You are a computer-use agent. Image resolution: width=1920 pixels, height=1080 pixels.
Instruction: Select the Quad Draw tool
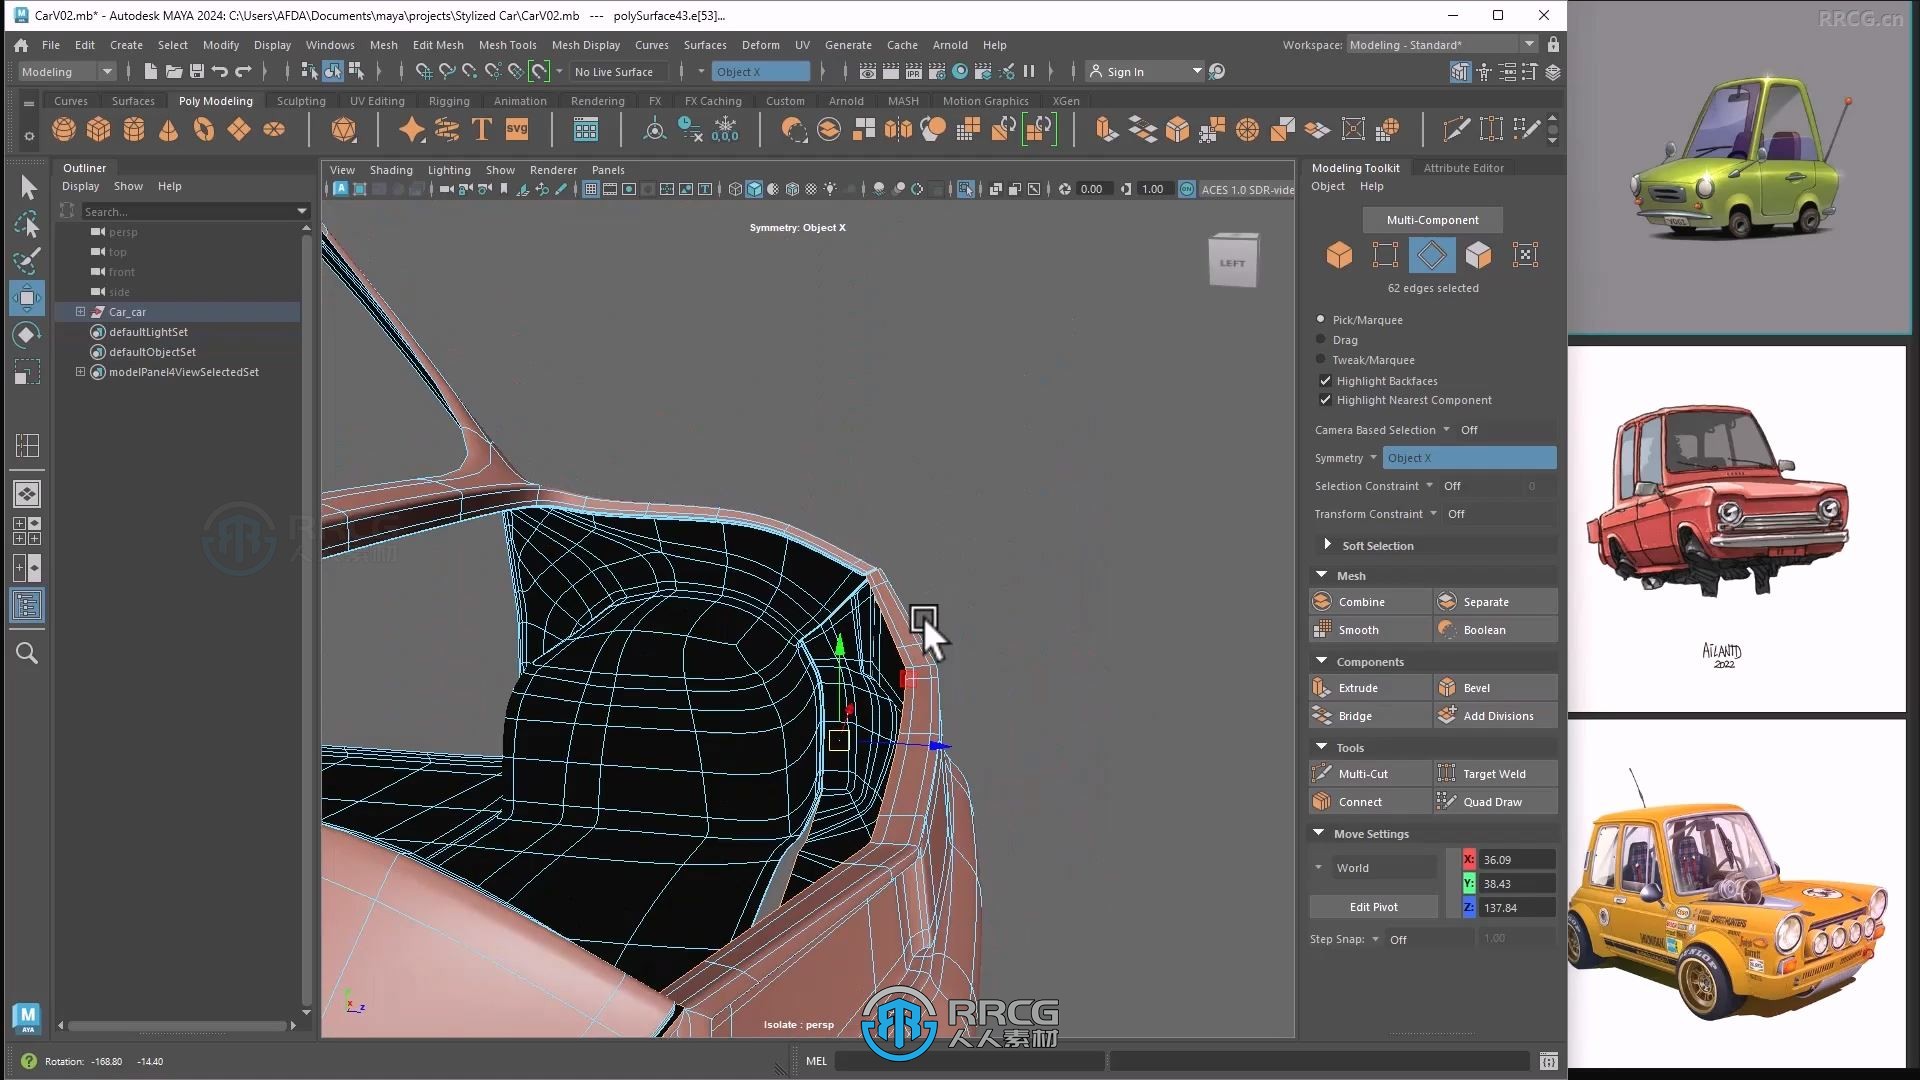[x=1493, y=802]
